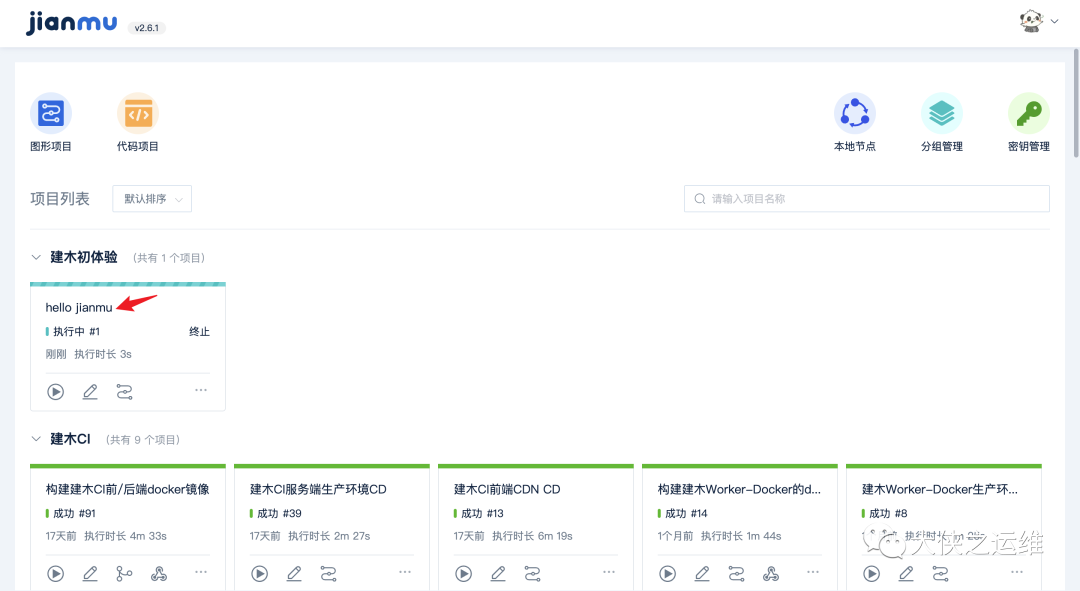1080x591 pixels.
Task: Open the 图形项目 graphic project icon
Action: tap(51, 114)
